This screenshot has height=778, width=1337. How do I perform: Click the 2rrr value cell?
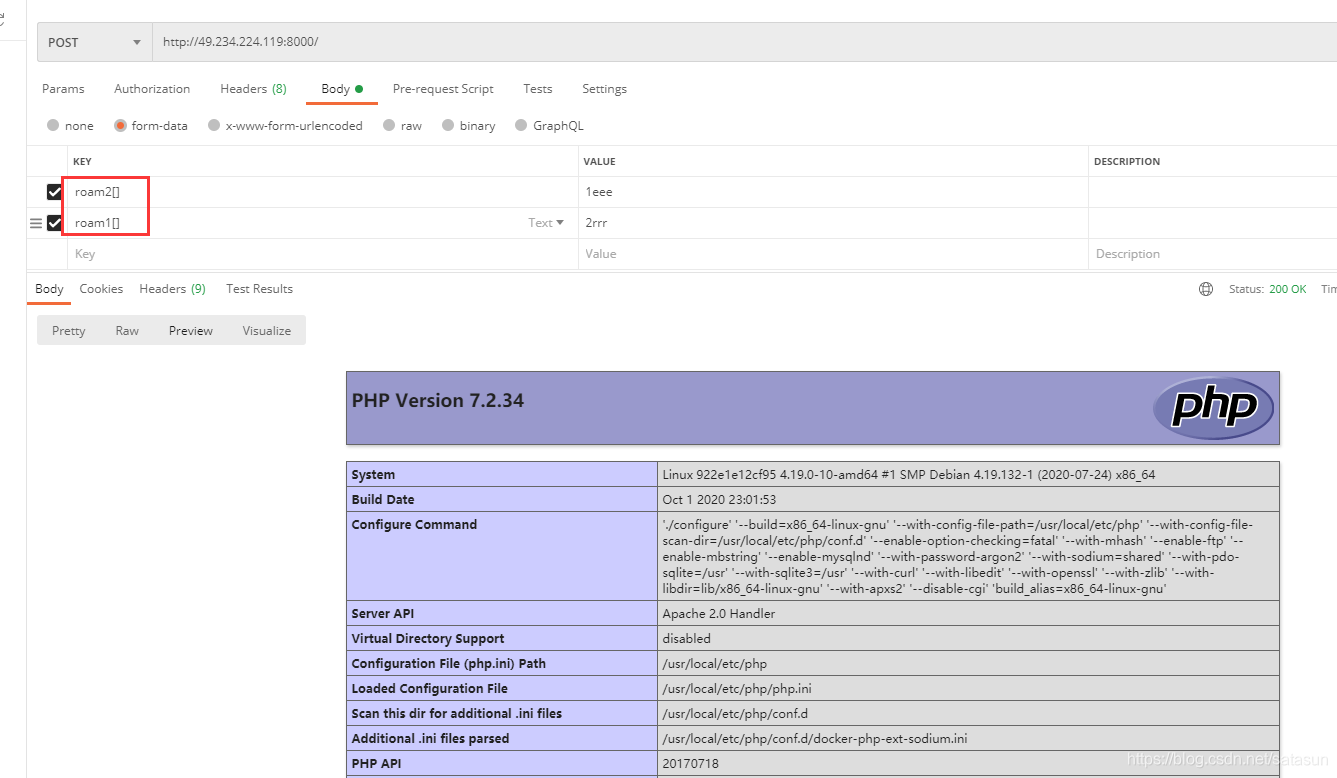(833, 223)
